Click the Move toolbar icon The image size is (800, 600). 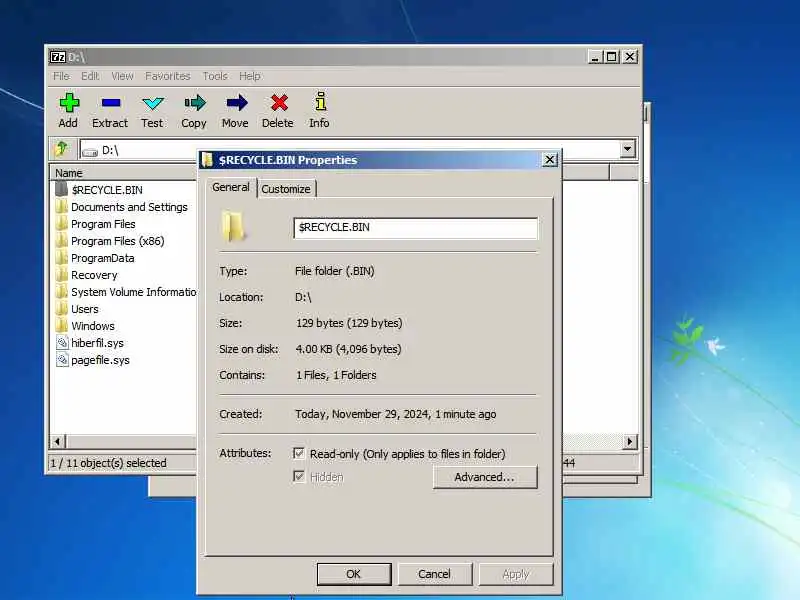(236, 103)
